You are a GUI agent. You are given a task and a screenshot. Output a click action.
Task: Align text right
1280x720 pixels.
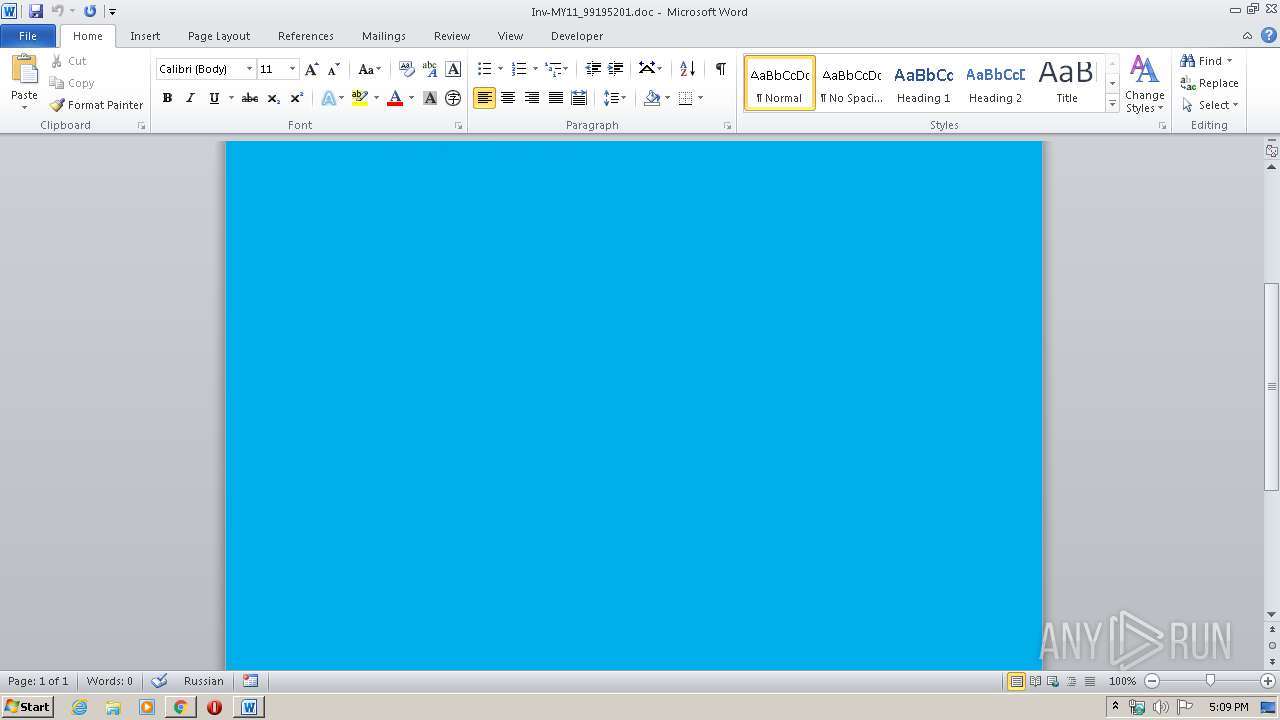(x=532, y=98)
